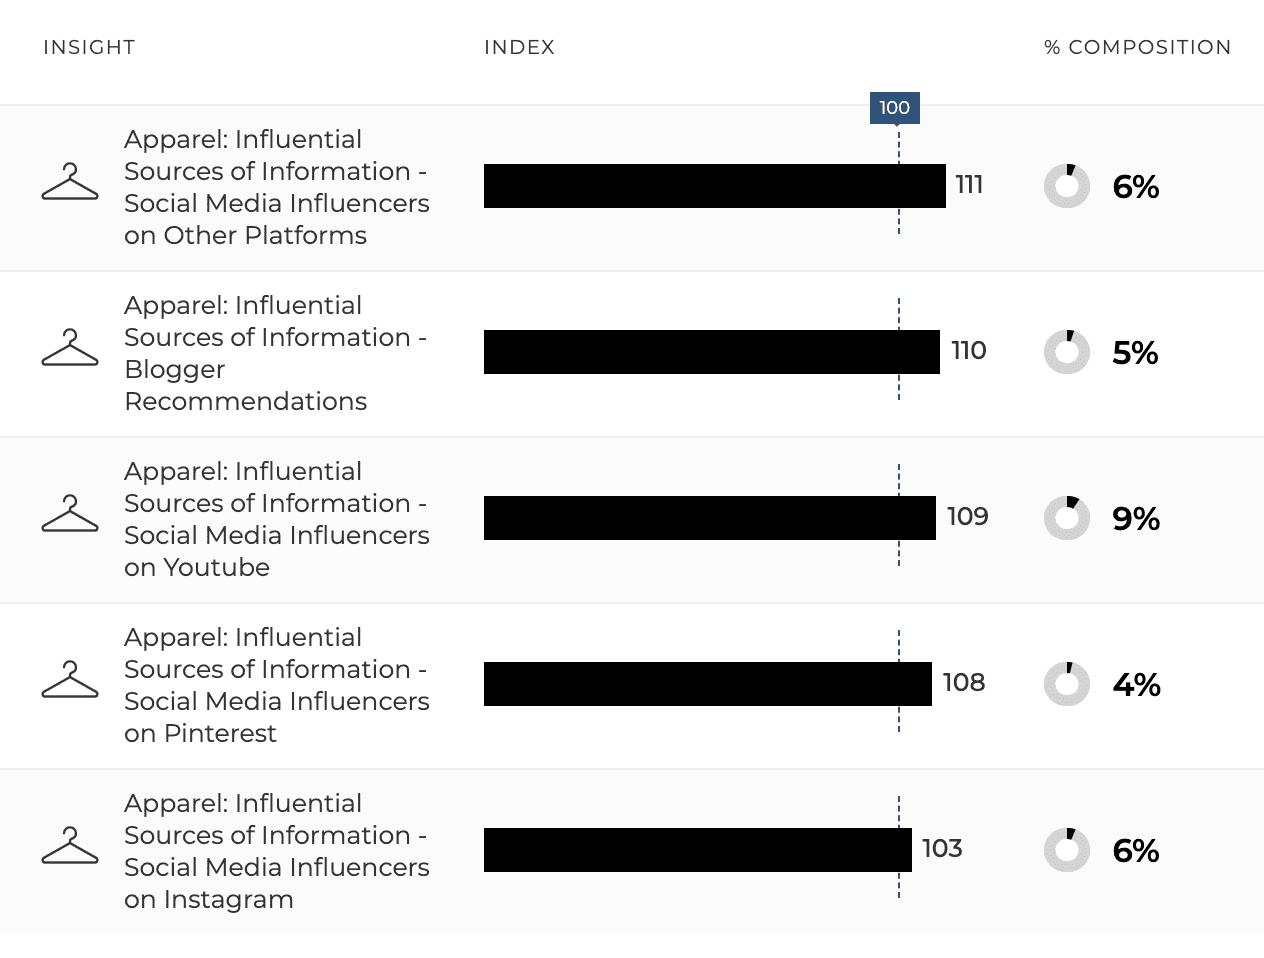Sort by the INDEX column header
This screenshot has height=958, width=1264.
point(519,47)
